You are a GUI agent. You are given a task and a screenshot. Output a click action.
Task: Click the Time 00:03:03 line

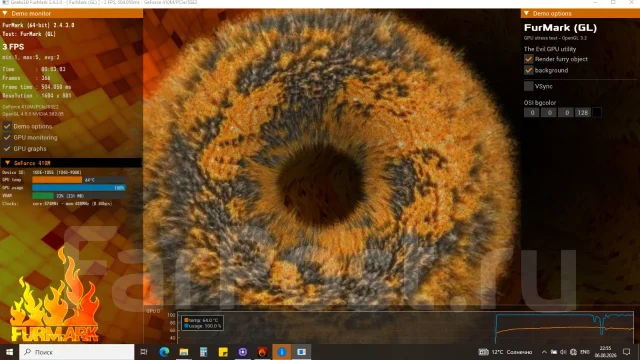(34, 69)
